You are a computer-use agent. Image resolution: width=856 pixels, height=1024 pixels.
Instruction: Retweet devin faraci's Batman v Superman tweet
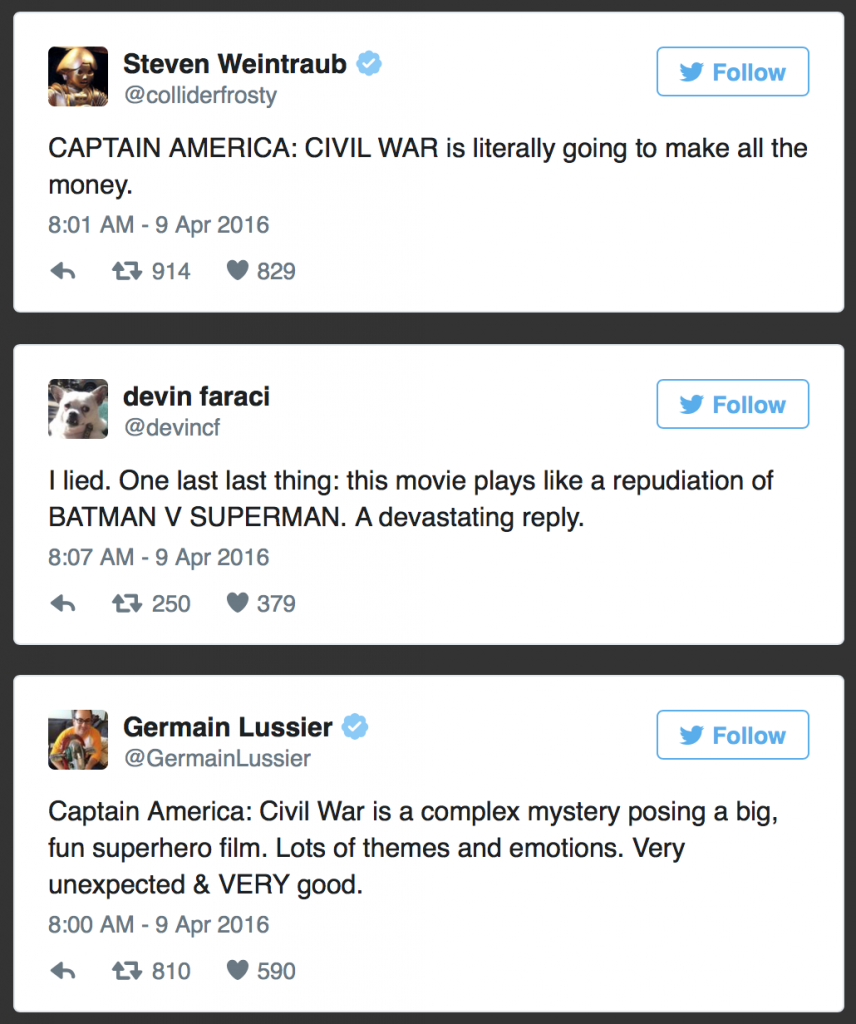pyautogui.click(x=127, y=603)
